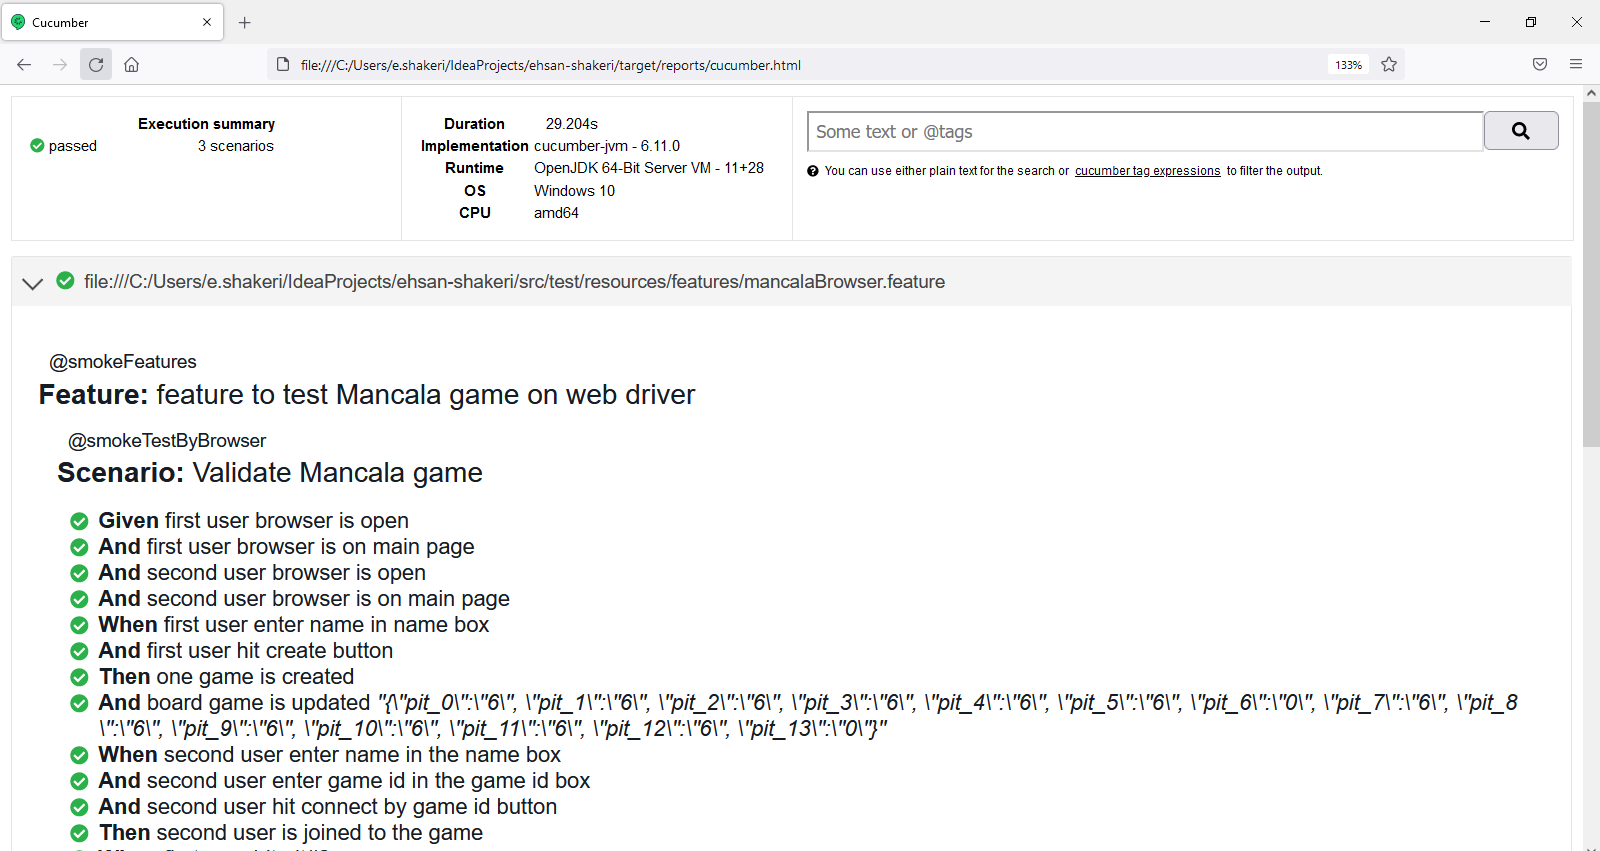The width and height of the screenshot is (1600, 851).
Task: Click the vertical scrollbar thumb
Action: (1591, 273)
